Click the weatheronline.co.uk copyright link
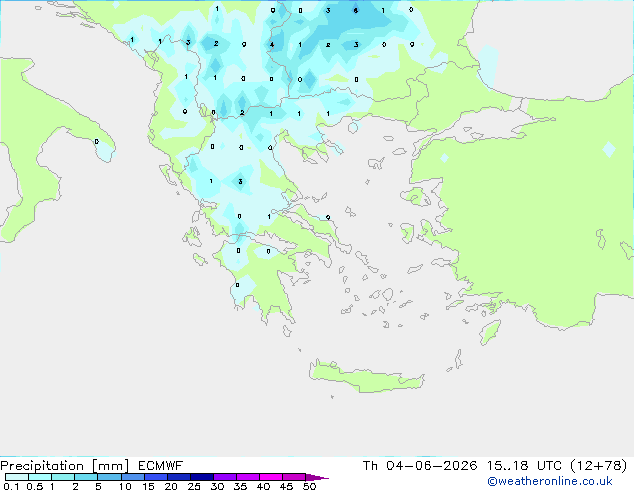 549,481
